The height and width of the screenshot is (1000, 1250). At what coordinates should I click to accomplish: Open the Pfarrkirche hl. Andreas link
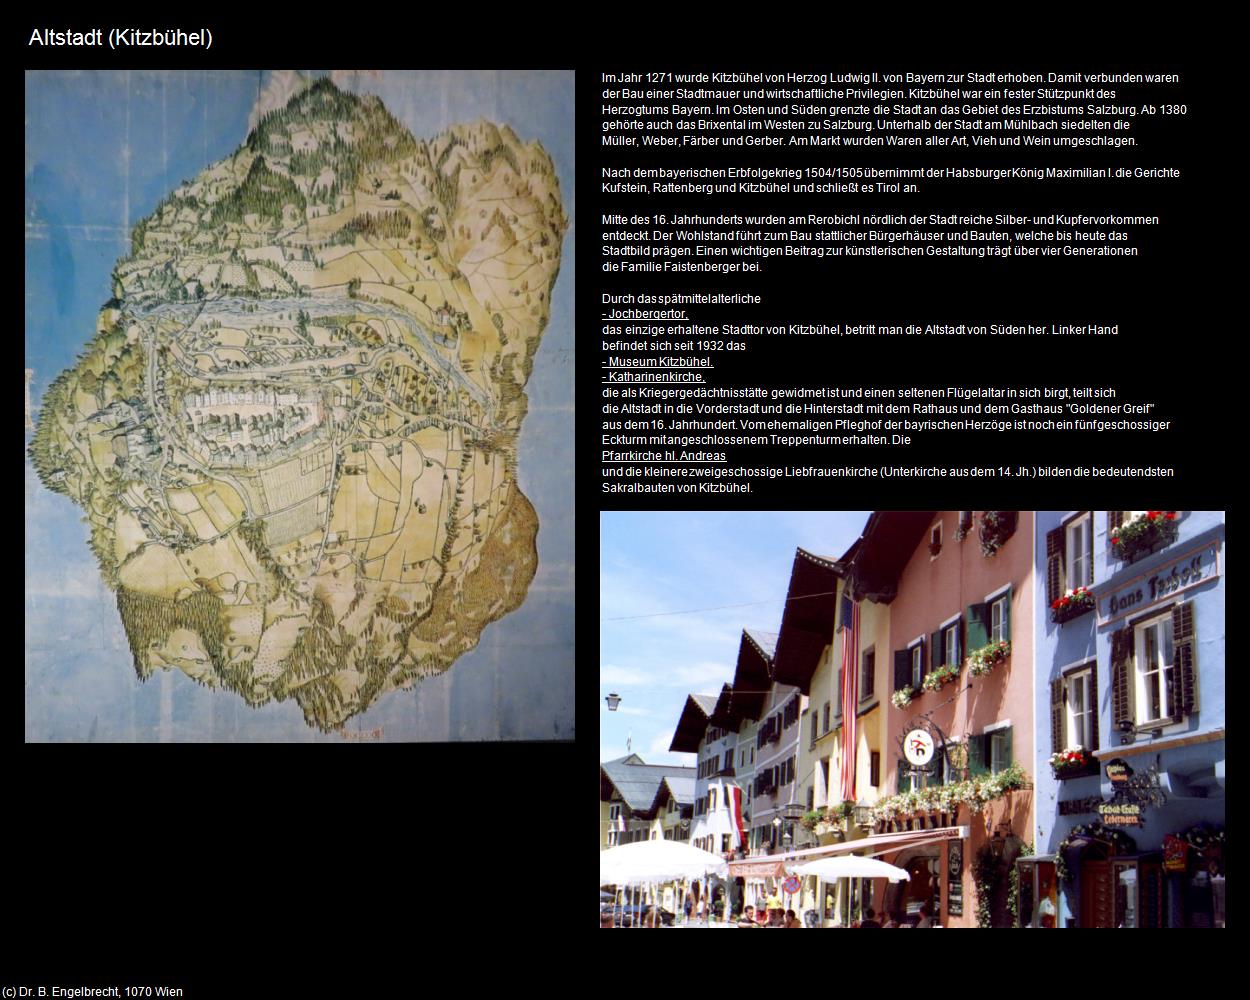tap(664, 456)
